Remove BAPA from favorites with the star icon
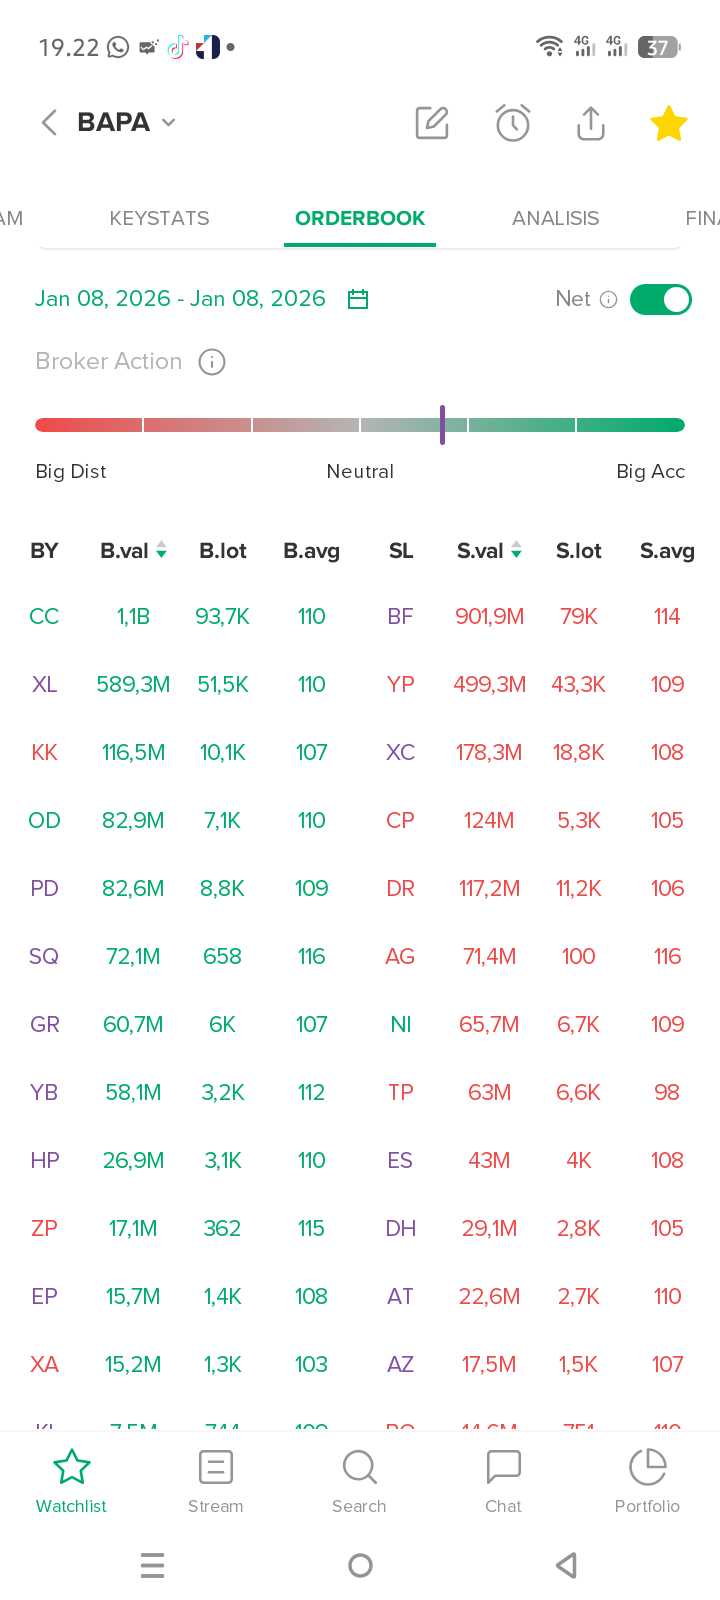This screenshot has height=1600, width=720. click(x=668, y=124)
